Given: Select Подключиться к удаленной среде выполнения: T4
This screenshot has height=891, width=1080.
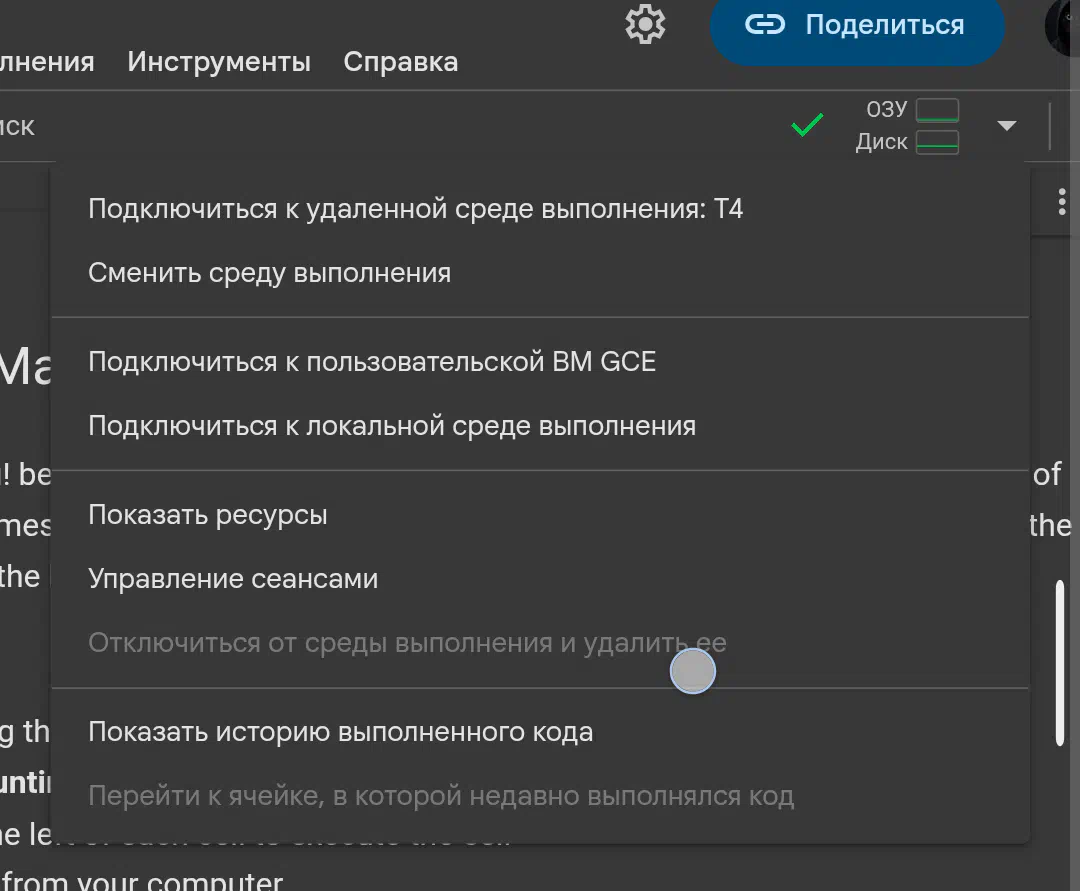Looking at the screenshot, I should 416,209.
